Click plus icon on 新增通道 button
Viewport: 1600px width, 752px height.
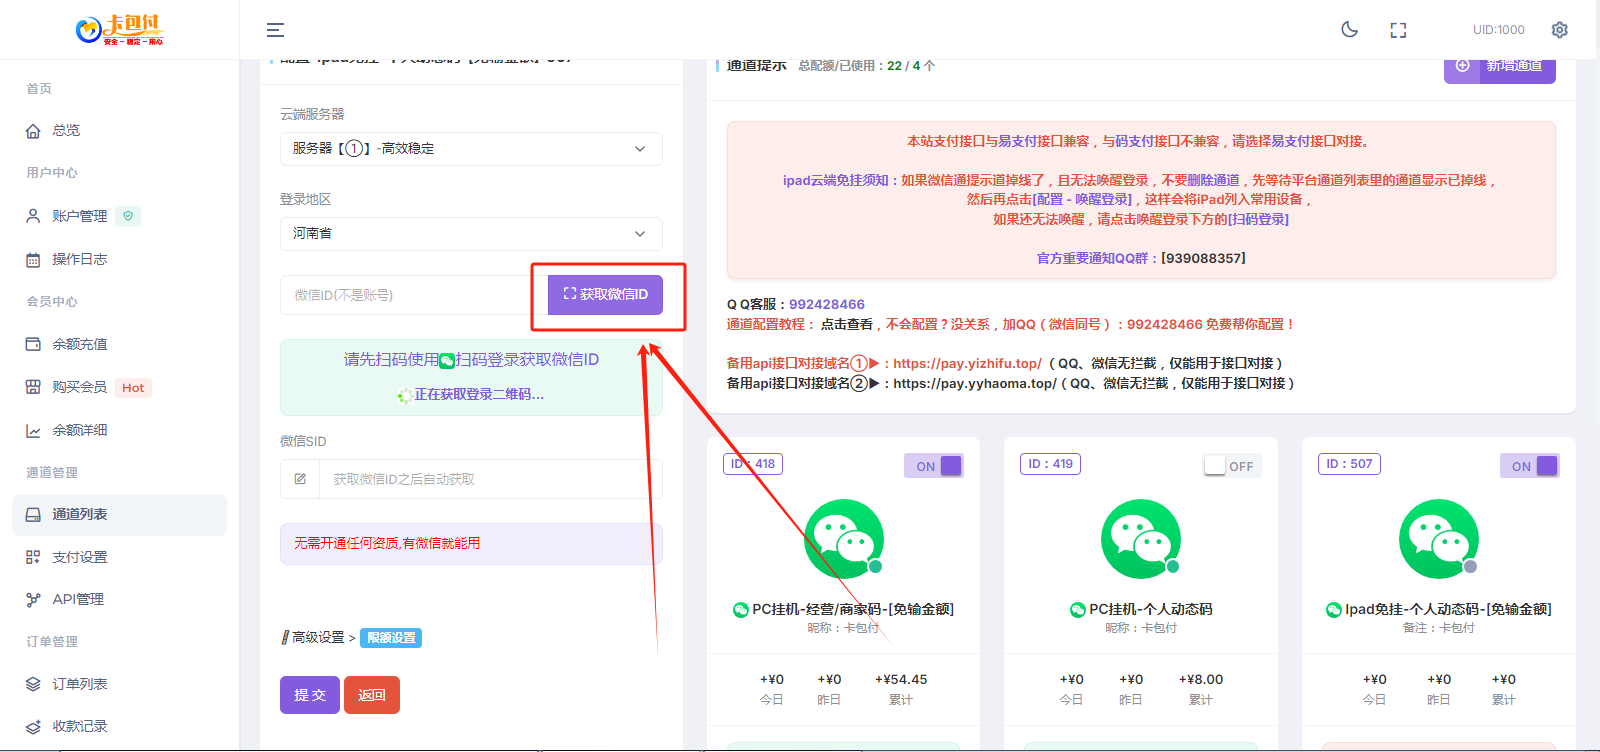tap(1462, 66)
